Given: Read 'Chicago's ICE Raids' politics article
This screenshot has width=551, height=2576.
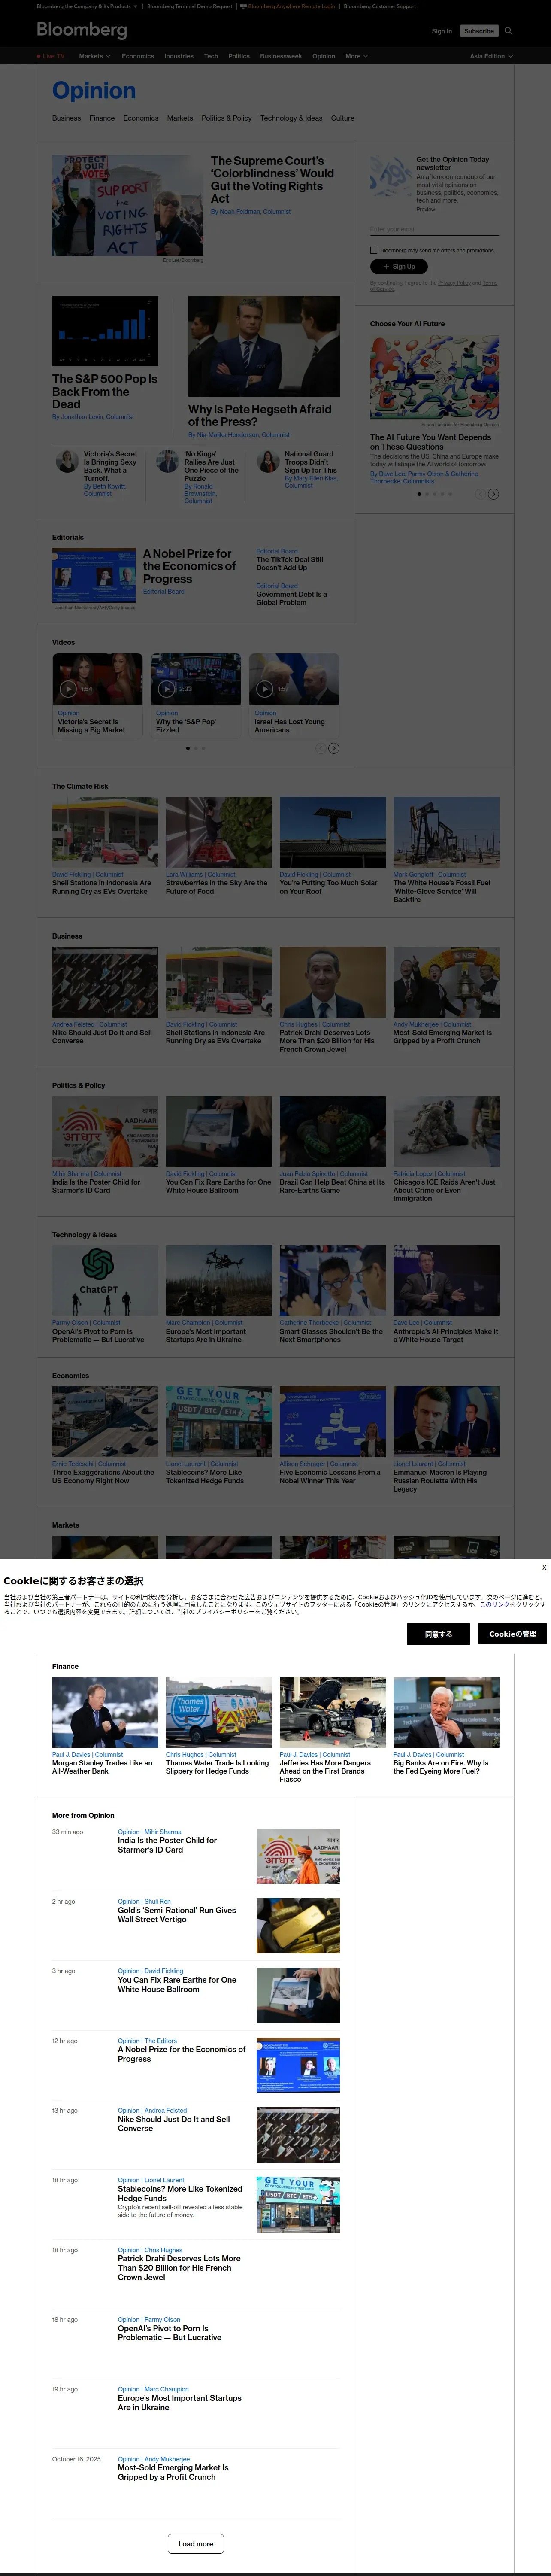Looking at the screenshot, I should click(x=444, y=1190).
